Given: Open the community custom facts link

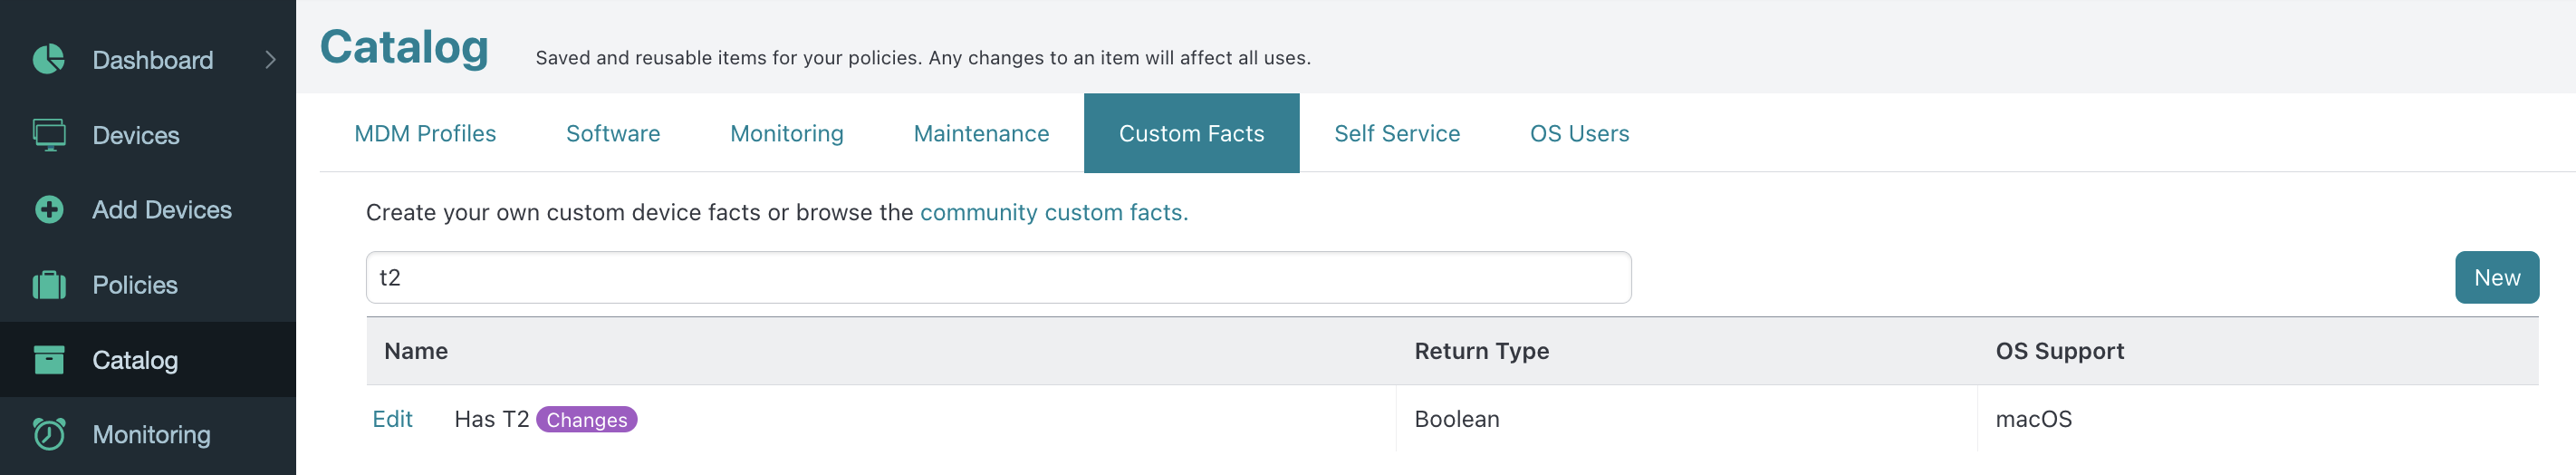Looking at the screenshot, I should pos(1053,213).
